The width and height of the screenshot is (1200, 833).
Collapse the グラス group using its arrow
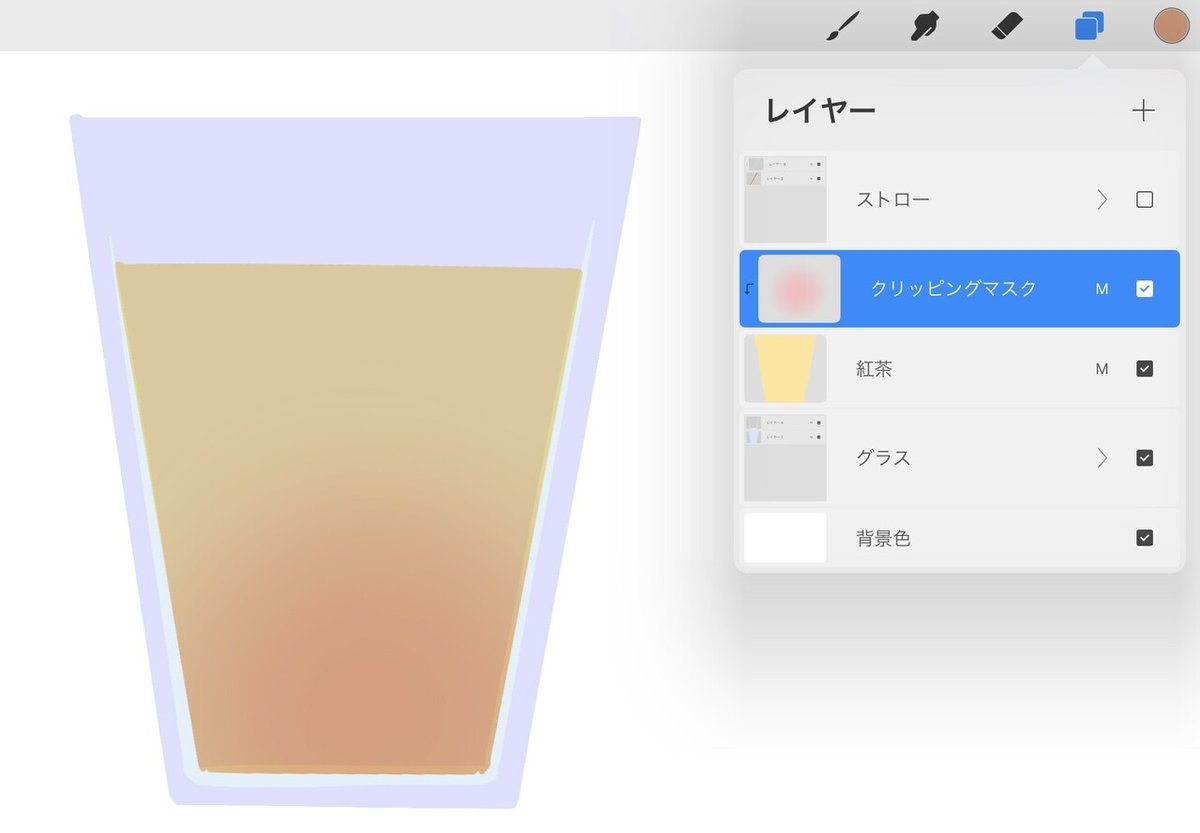point(1102,457)
